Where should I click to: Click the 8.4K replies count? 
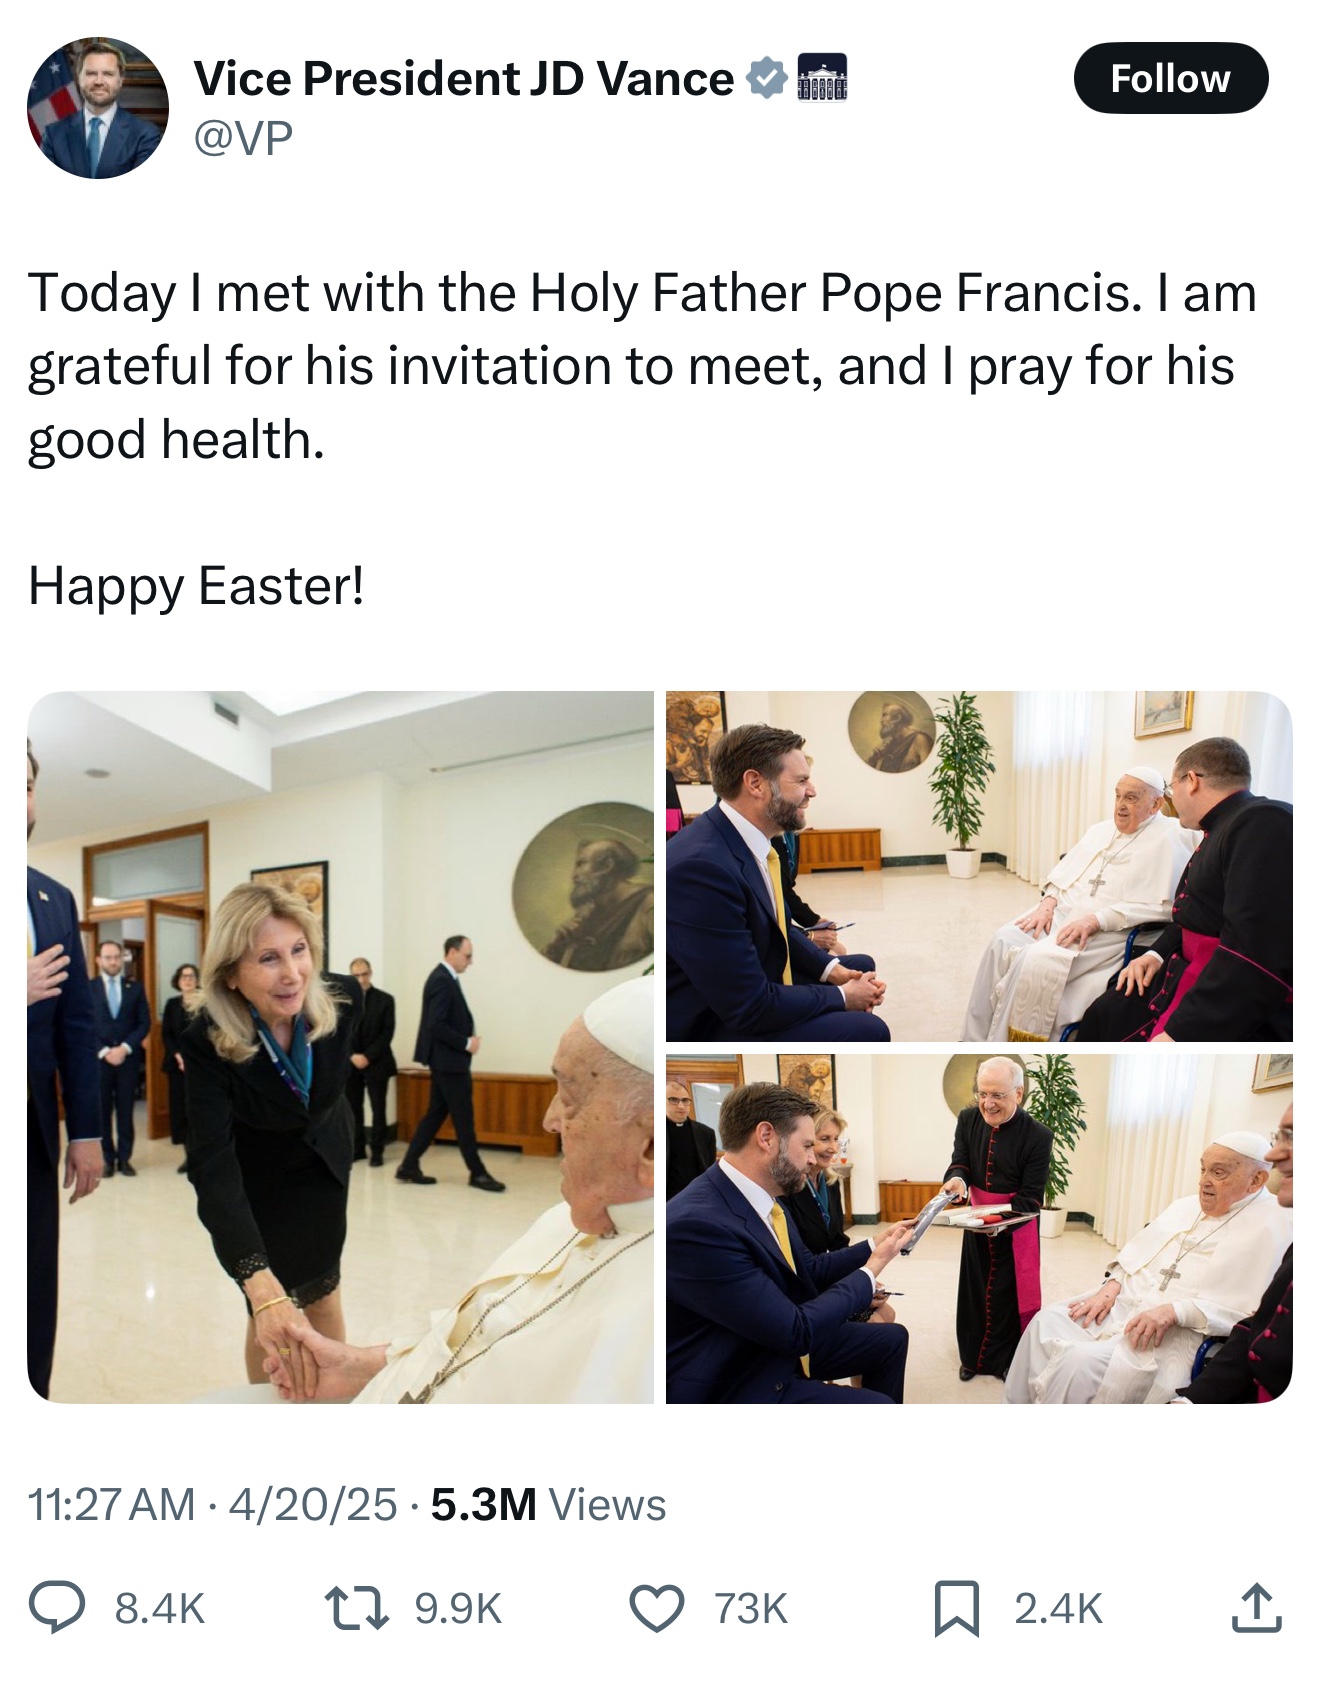(160, 1609)
